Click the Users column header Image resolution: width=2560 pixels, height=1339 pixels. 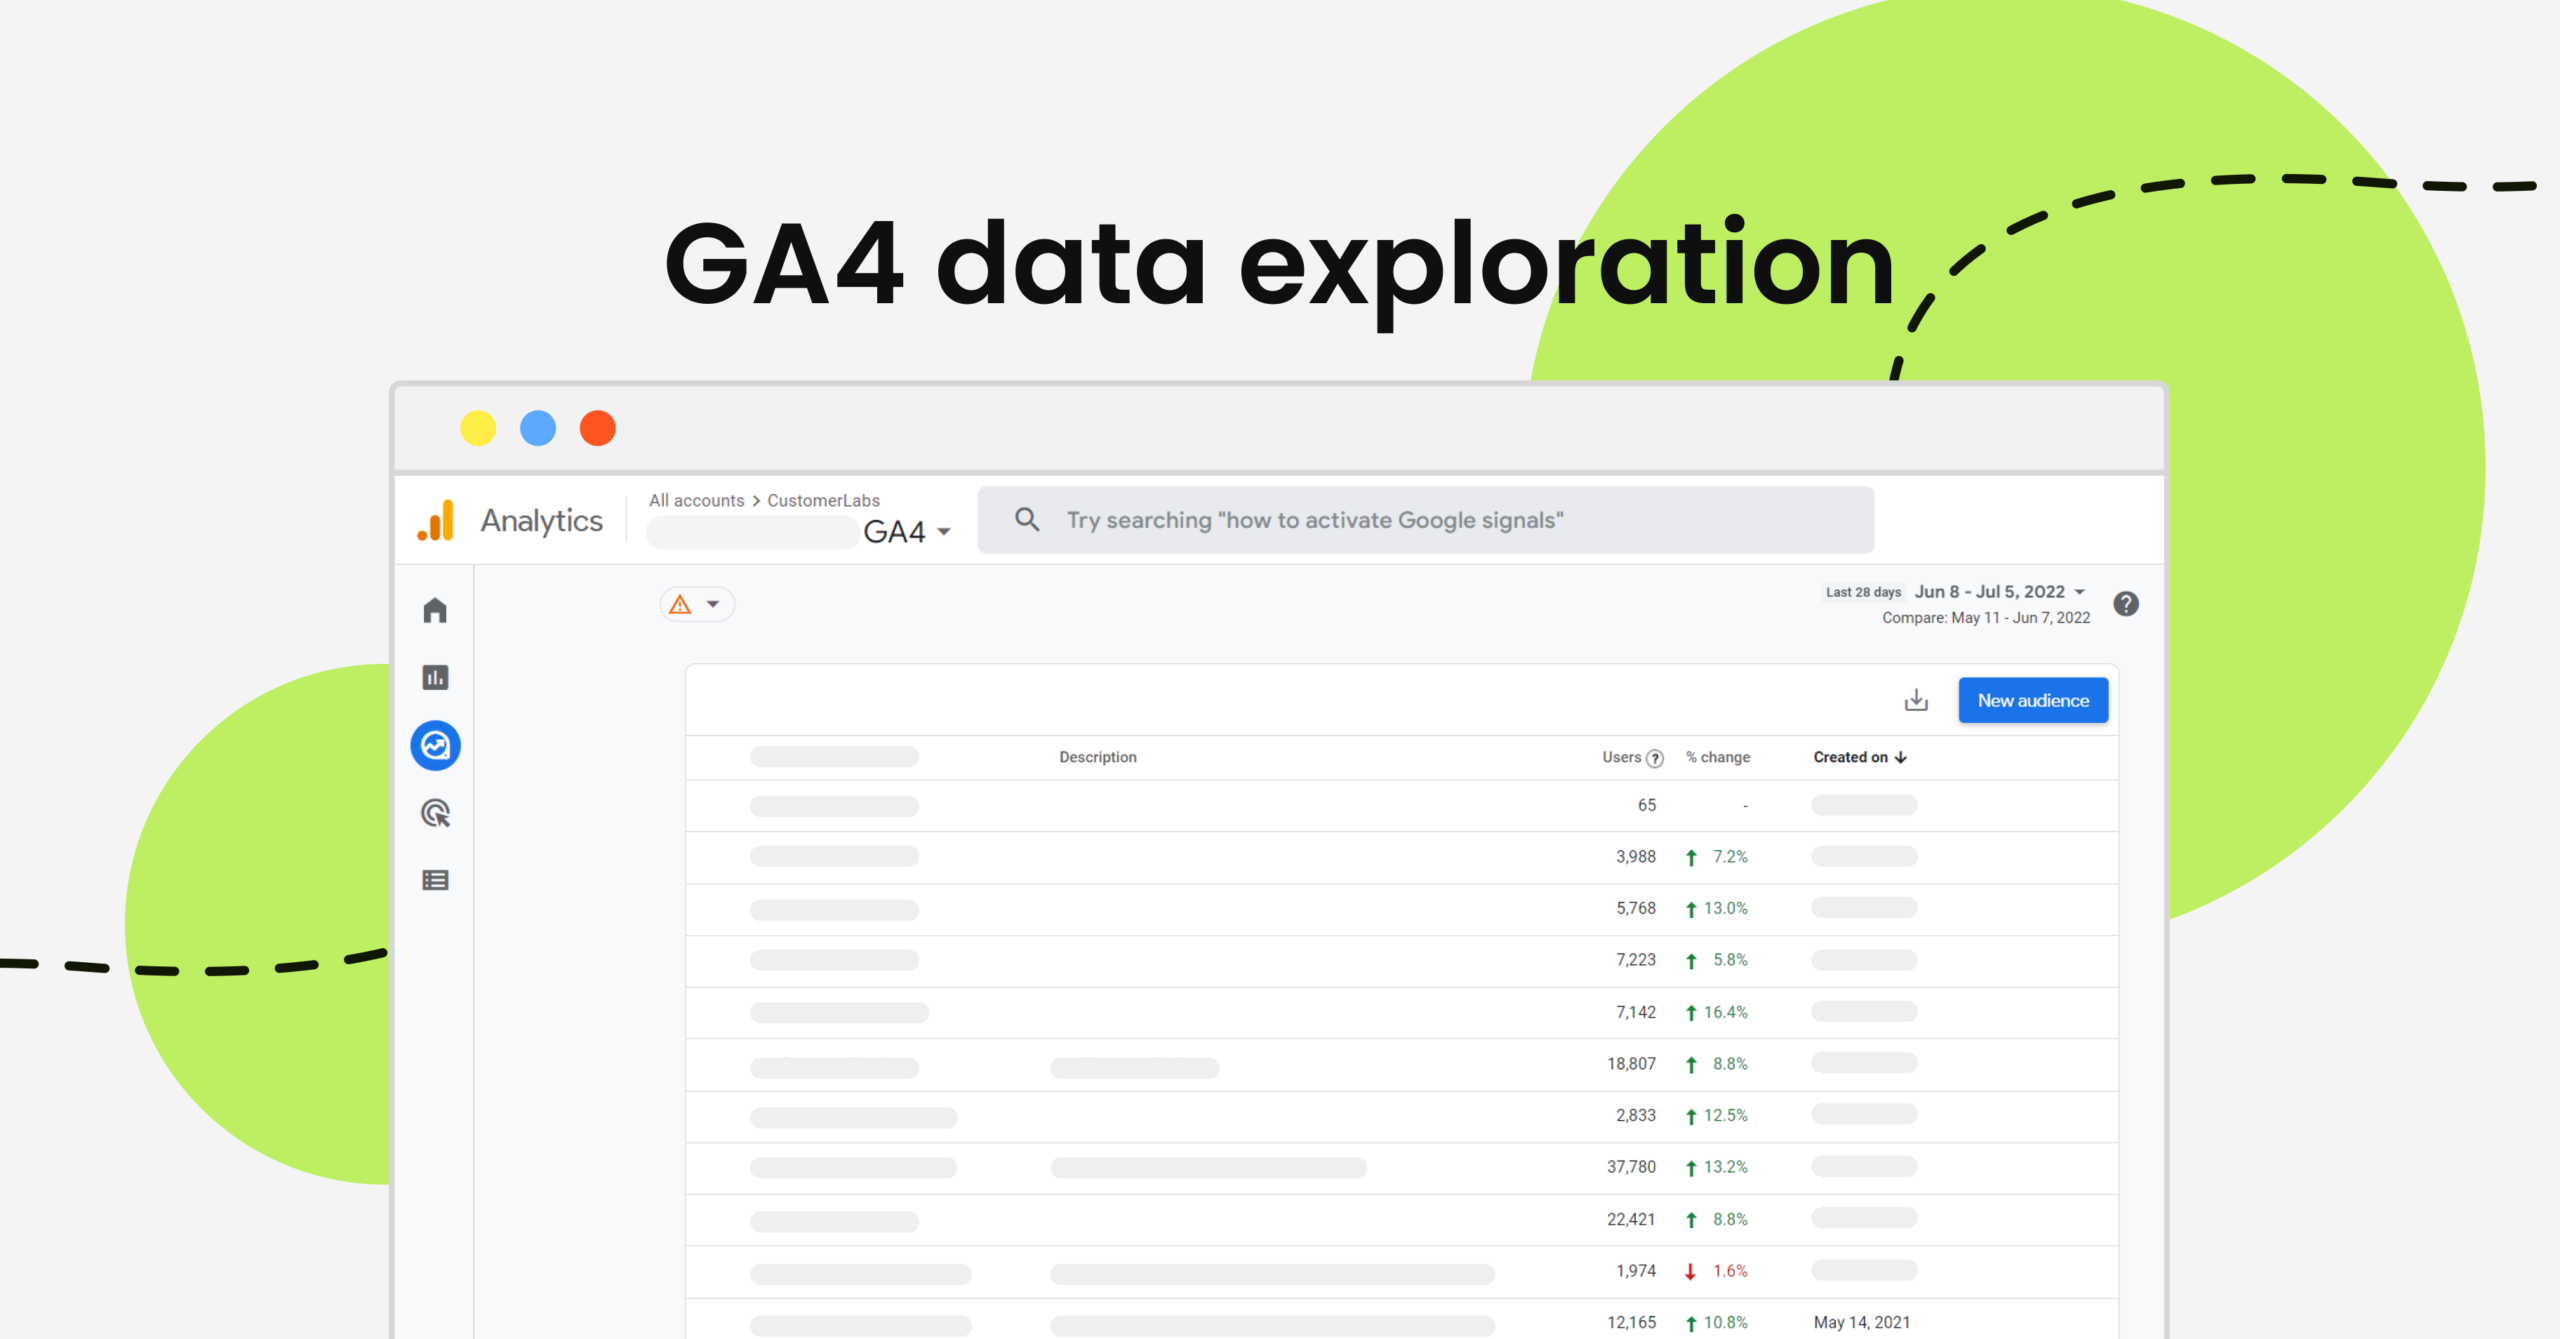1621,757
